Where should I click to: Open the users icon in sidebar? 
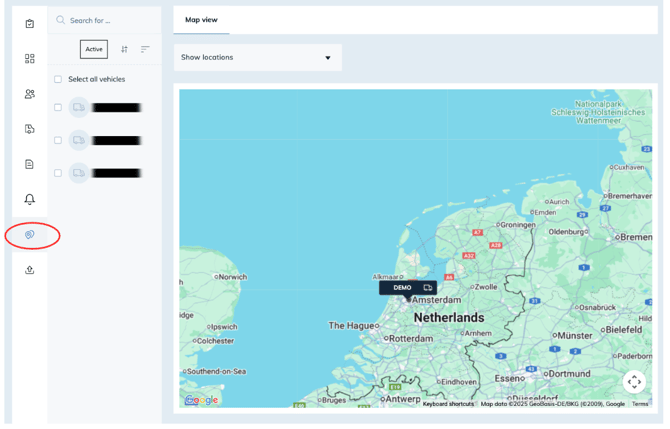[29, 94]
